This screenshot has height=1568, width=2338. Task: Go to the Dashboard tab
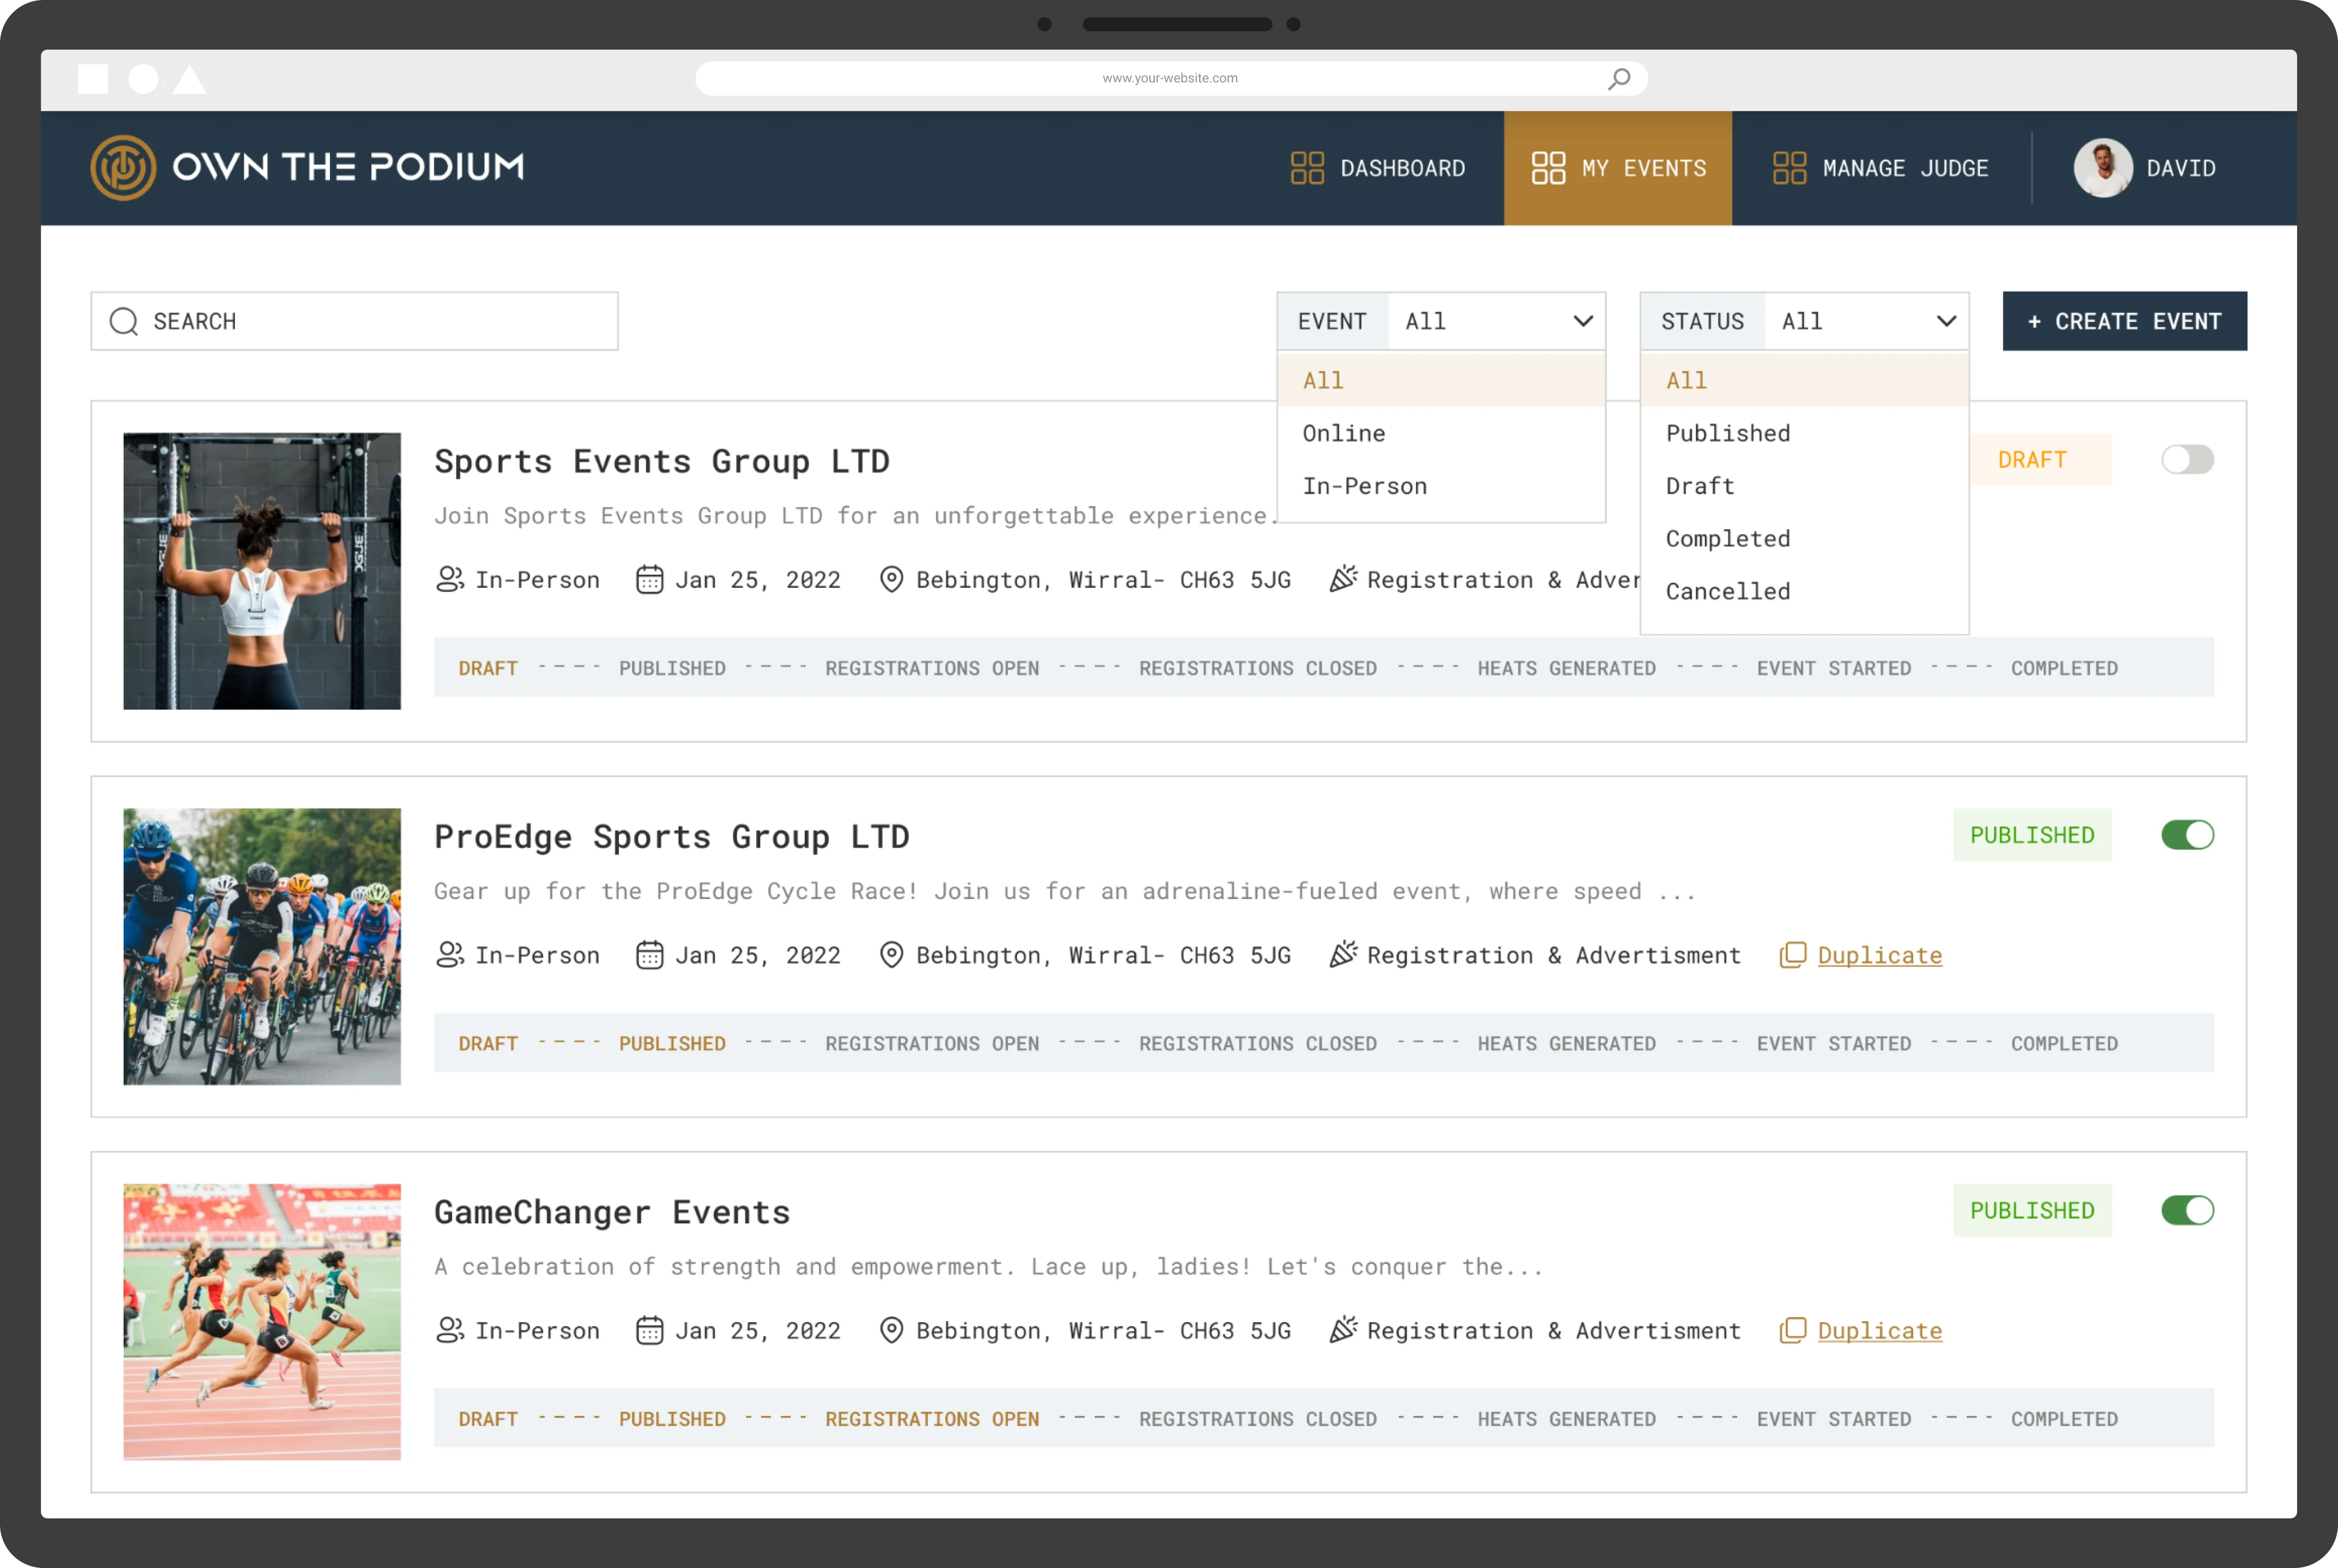1378,168
